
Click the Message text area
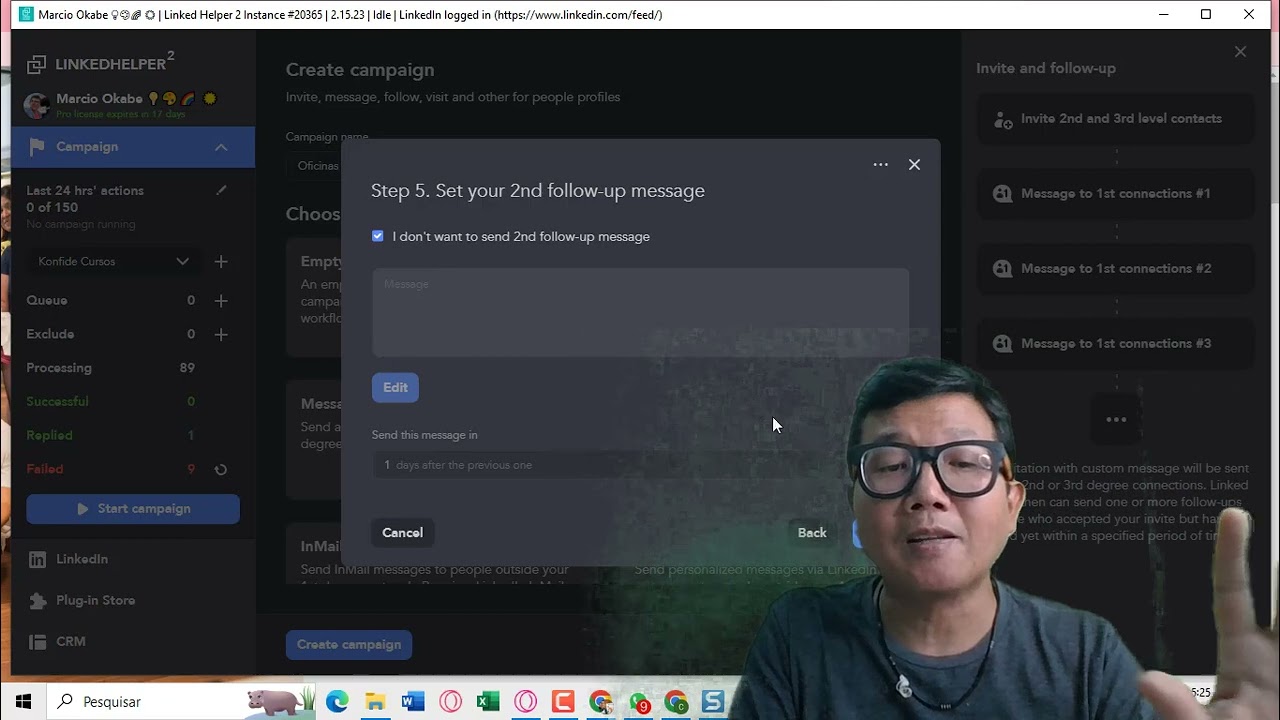(640, 312)
